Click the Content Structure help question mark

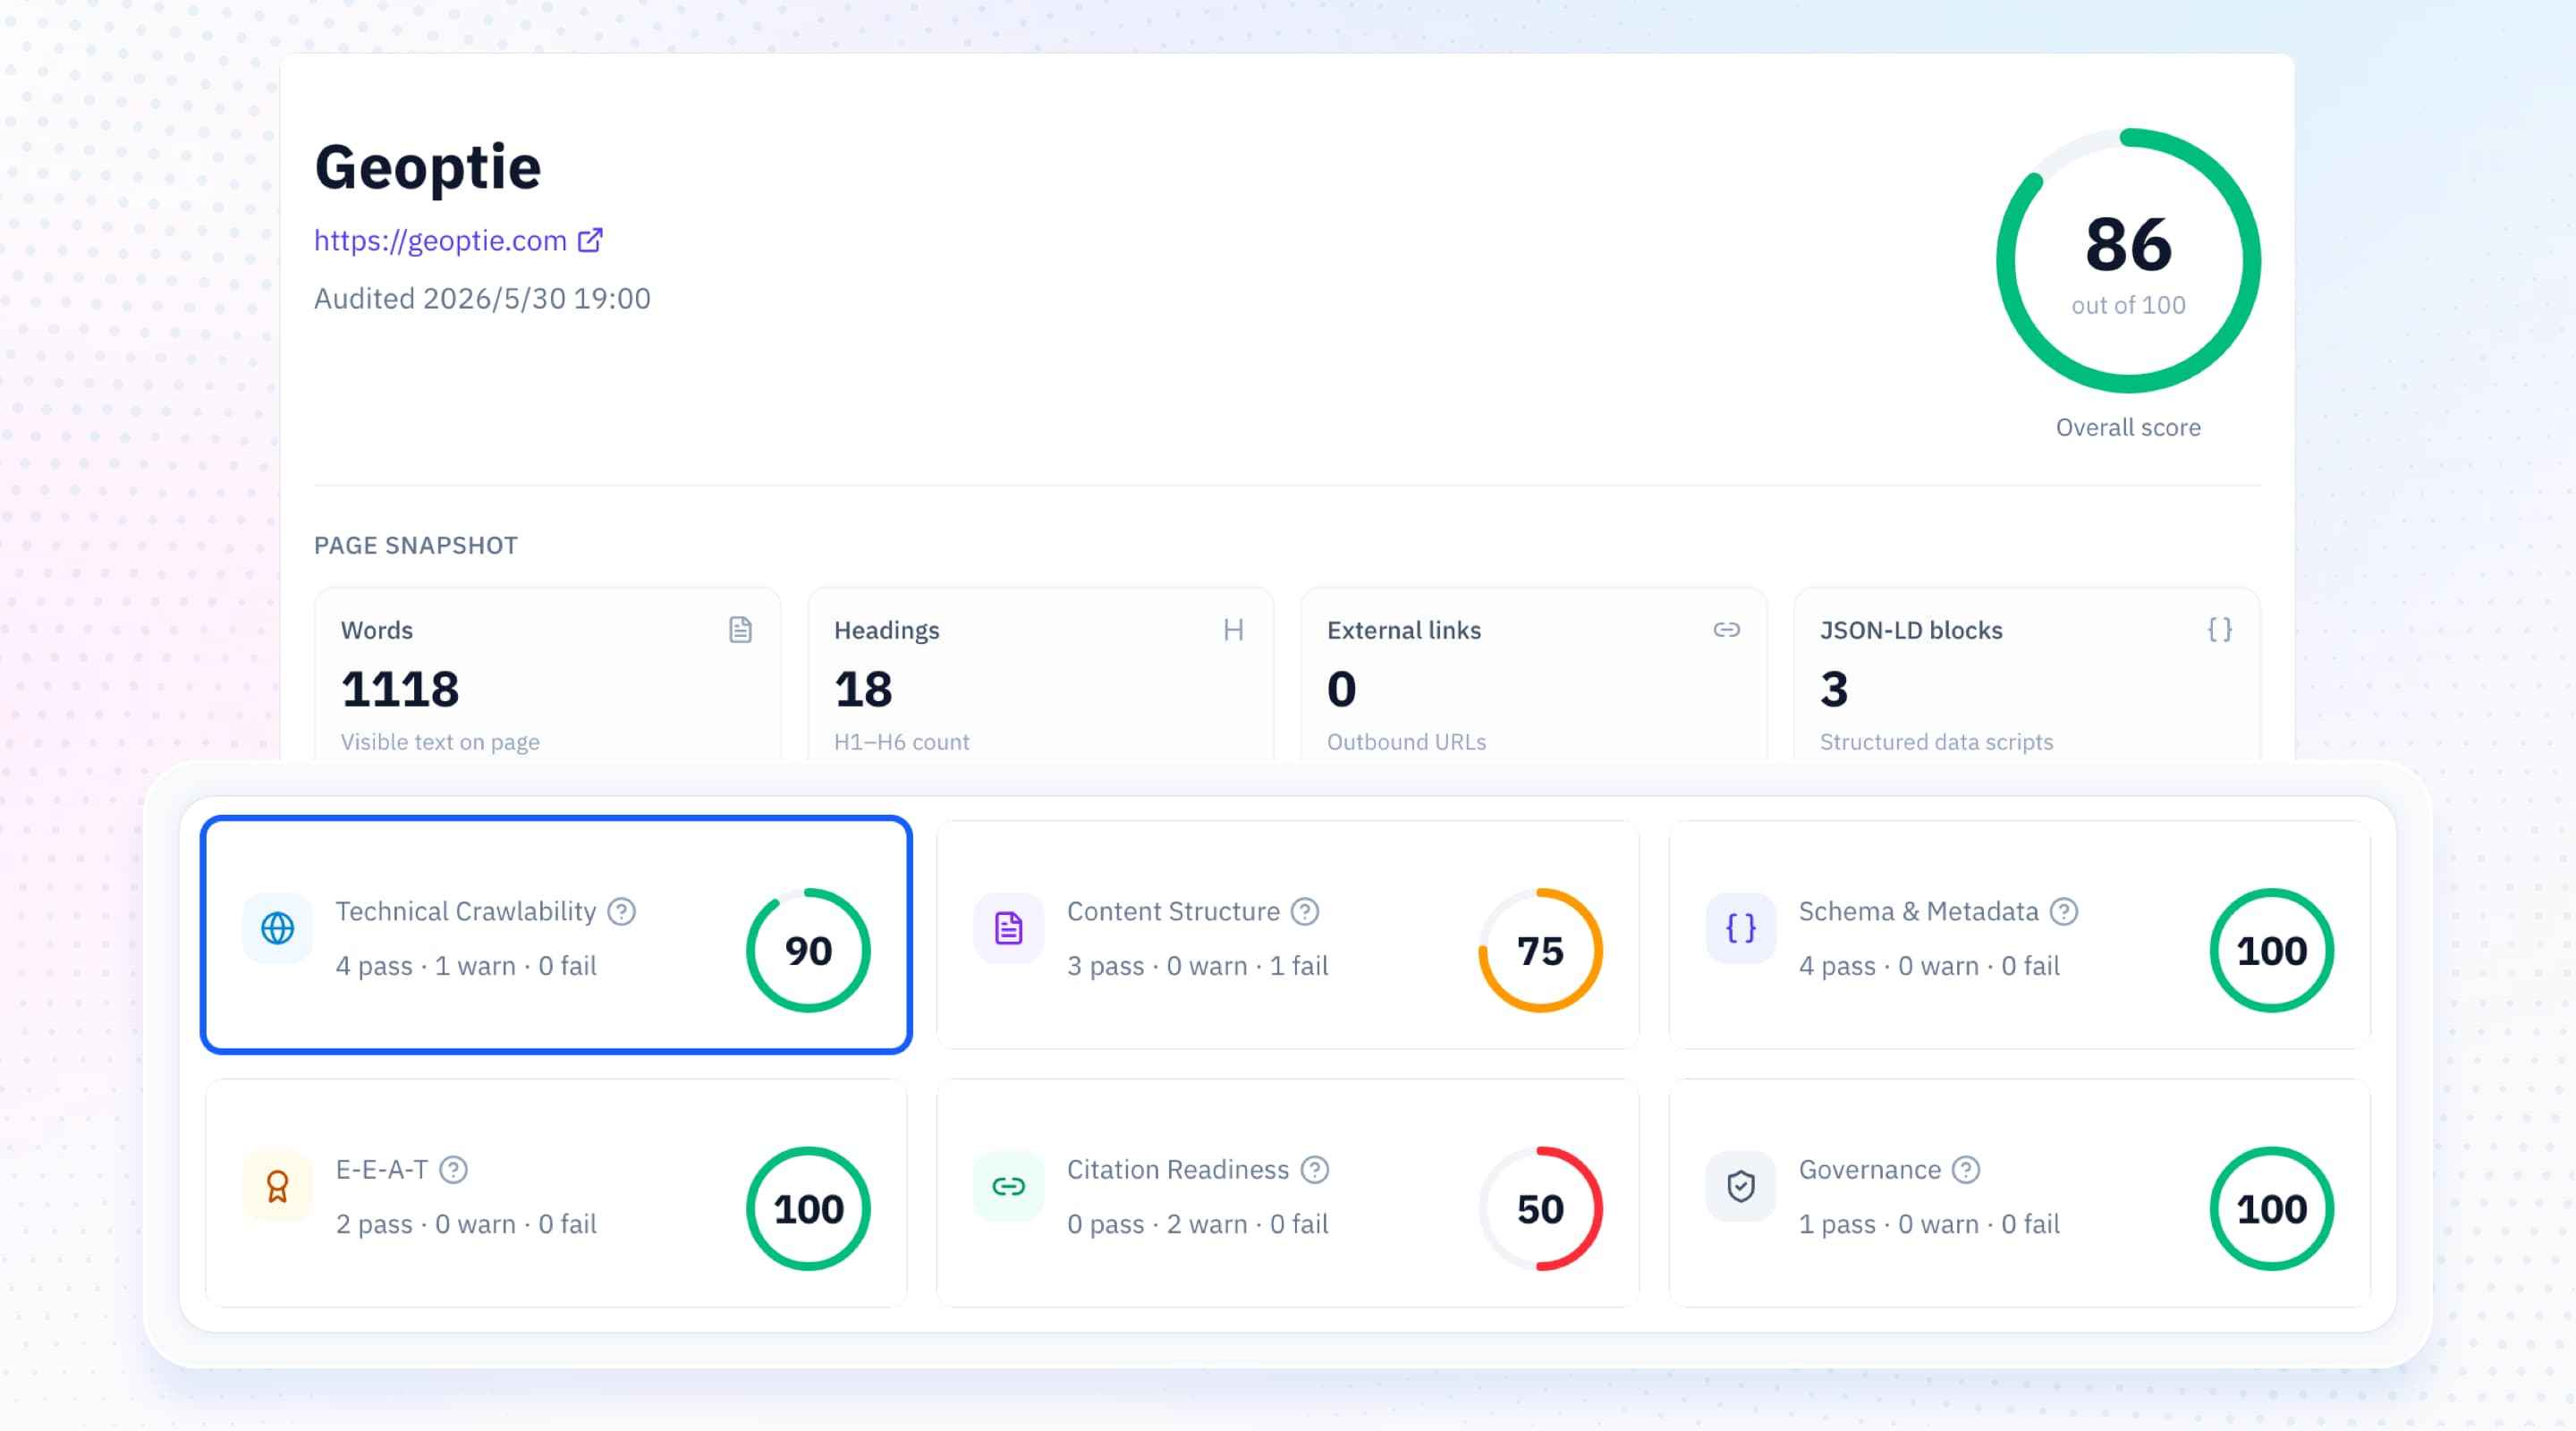click(1304, 911)
